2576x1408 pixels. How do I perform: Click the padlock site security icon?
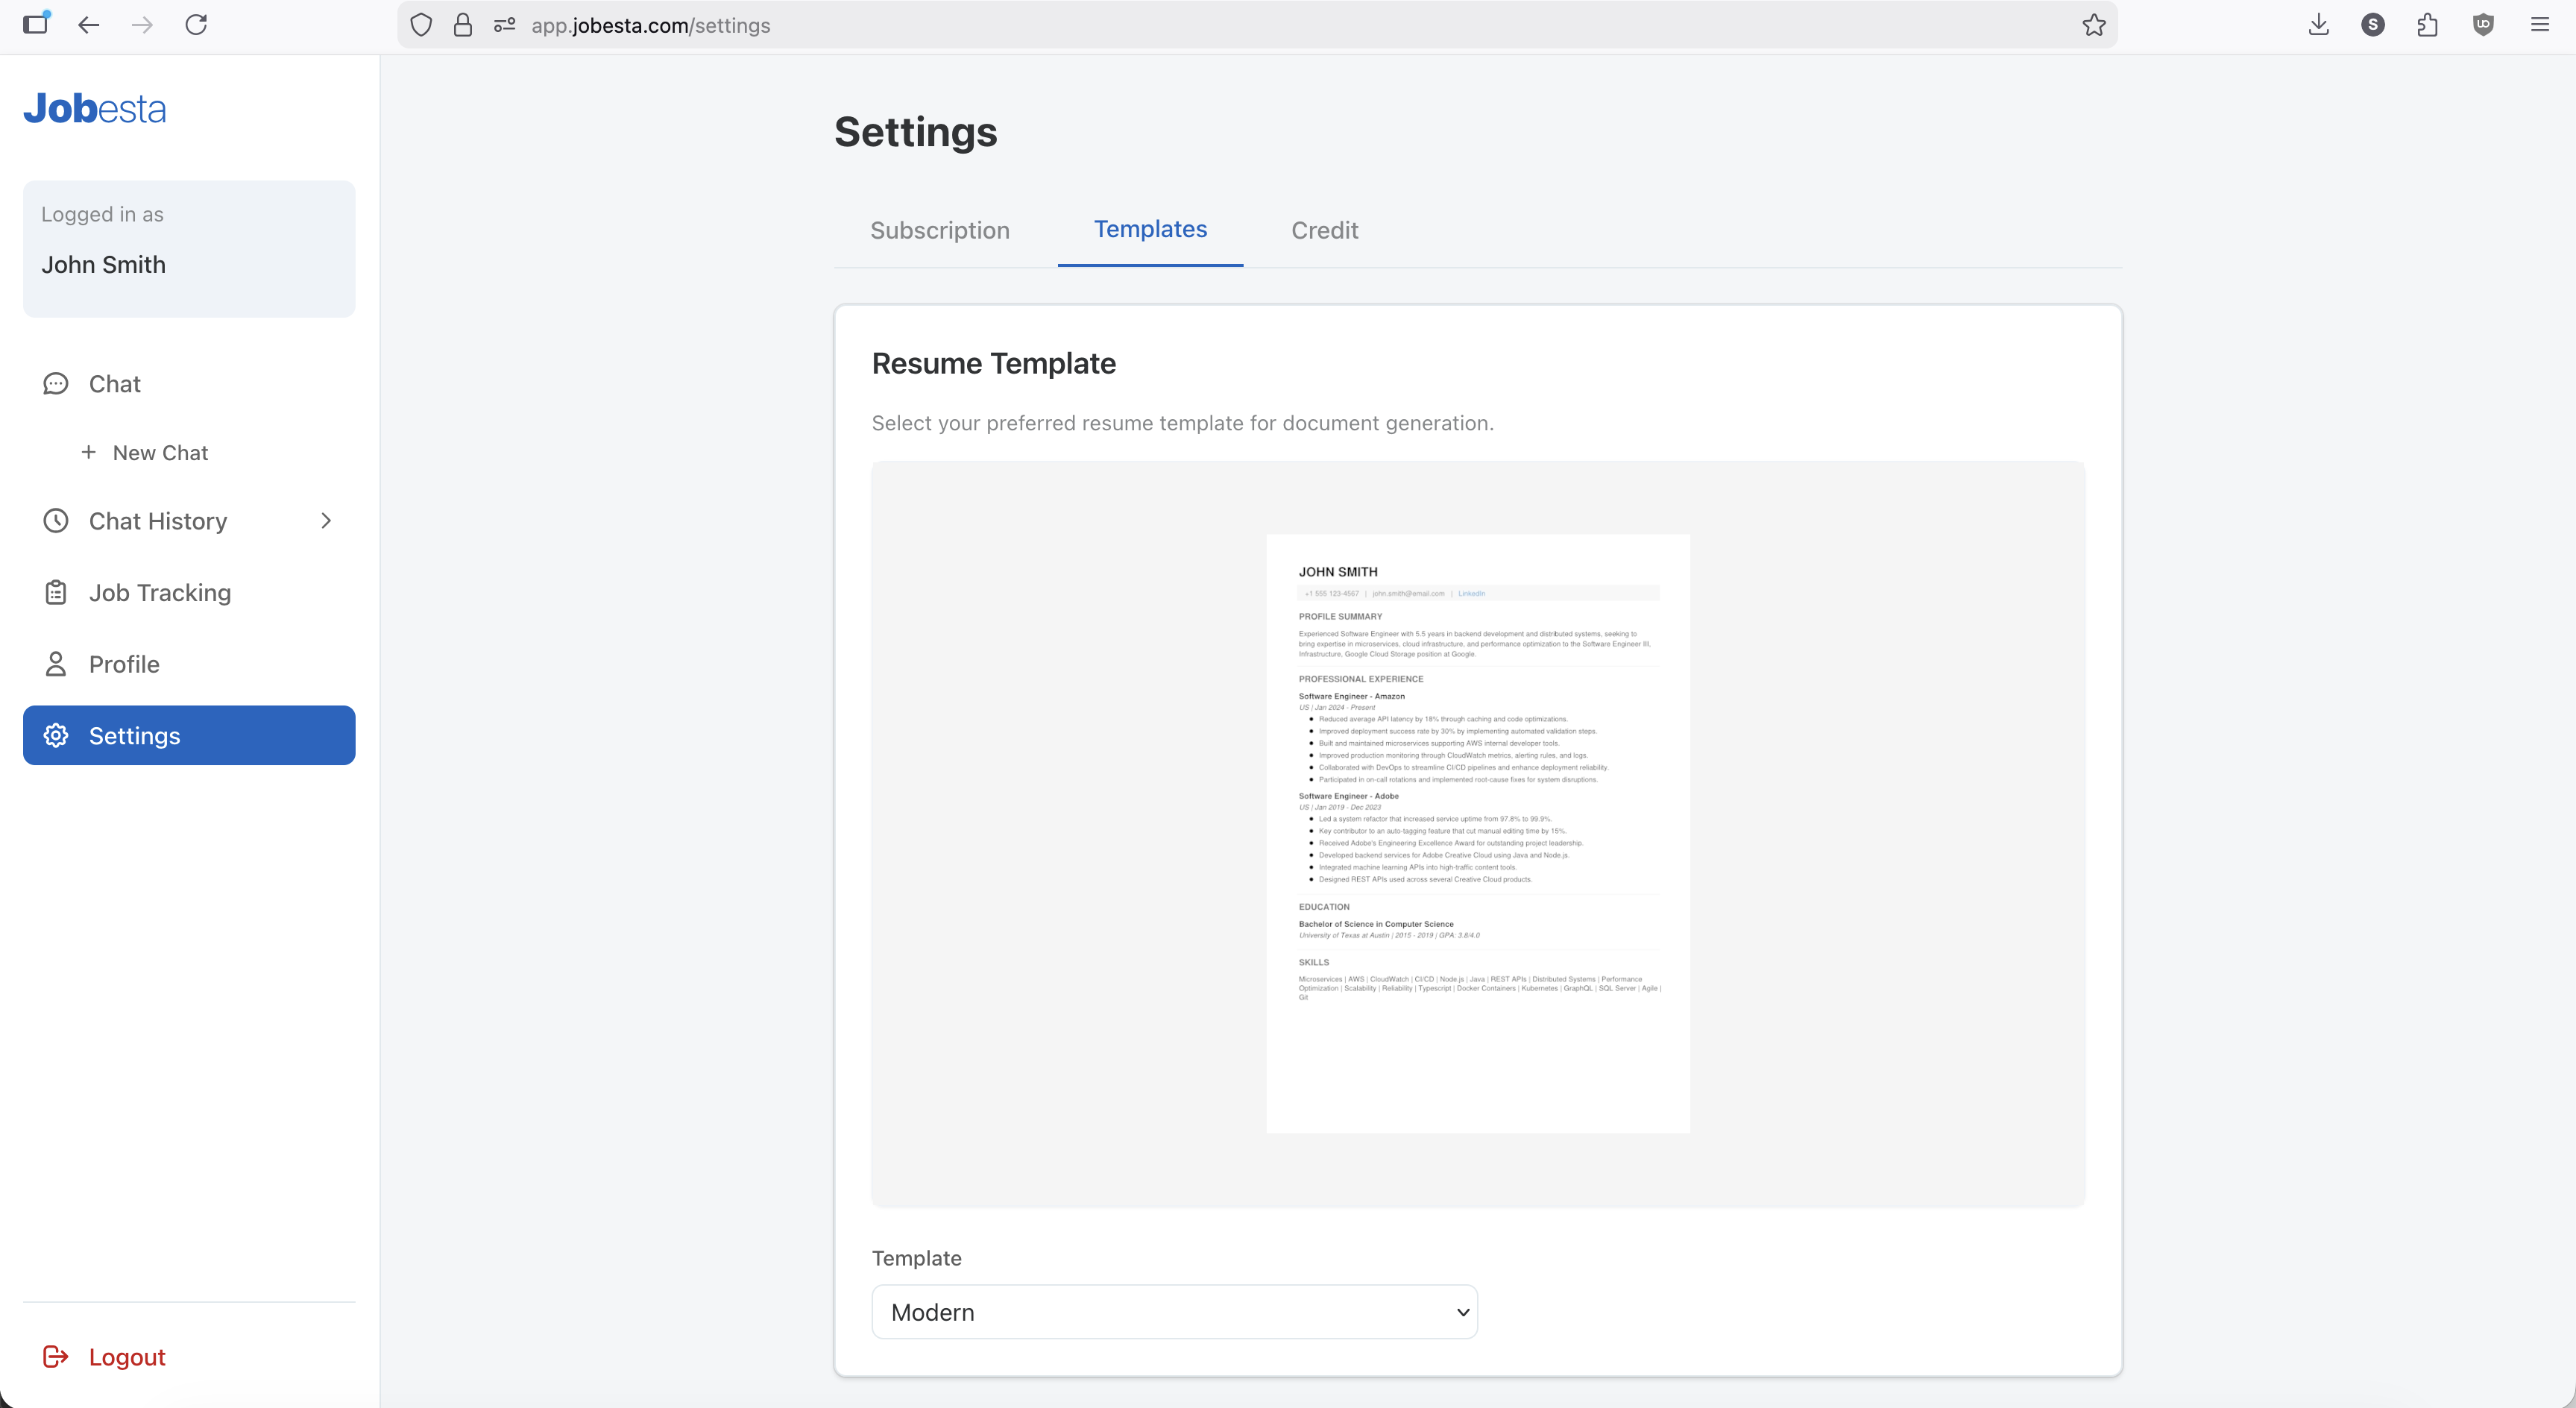[462, 25]
